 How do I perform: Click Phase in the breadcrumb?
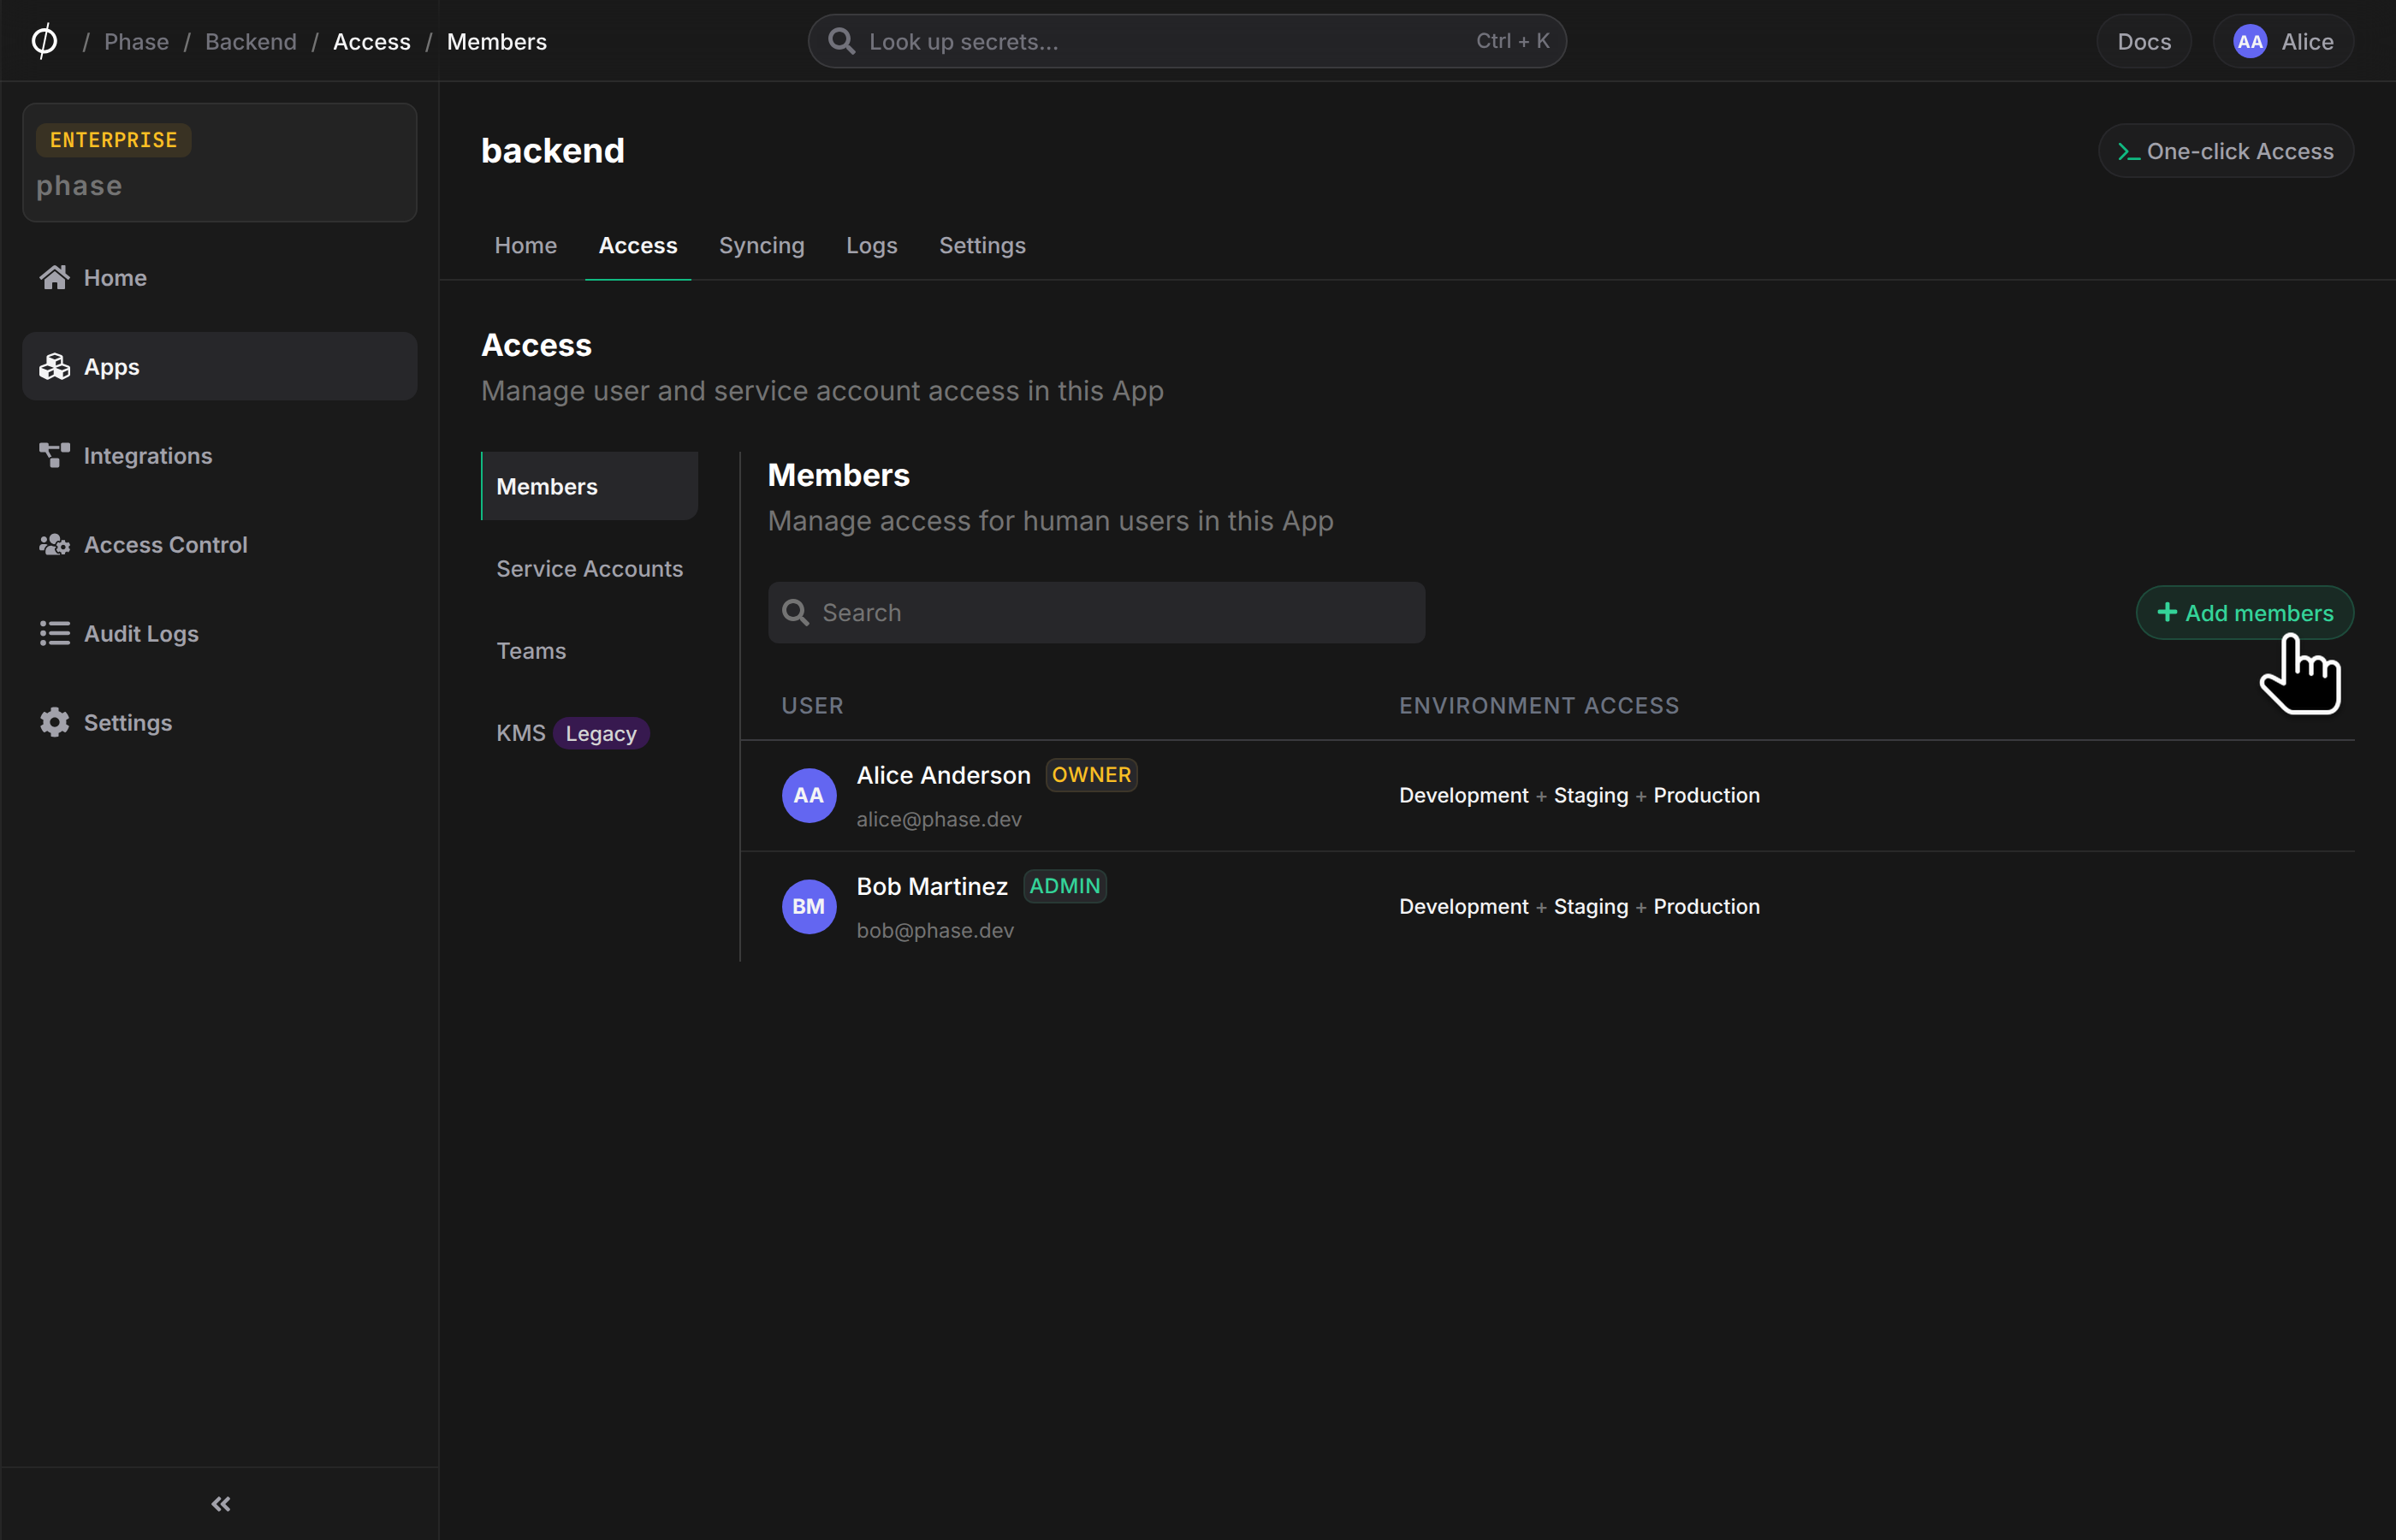pos(136,41)
